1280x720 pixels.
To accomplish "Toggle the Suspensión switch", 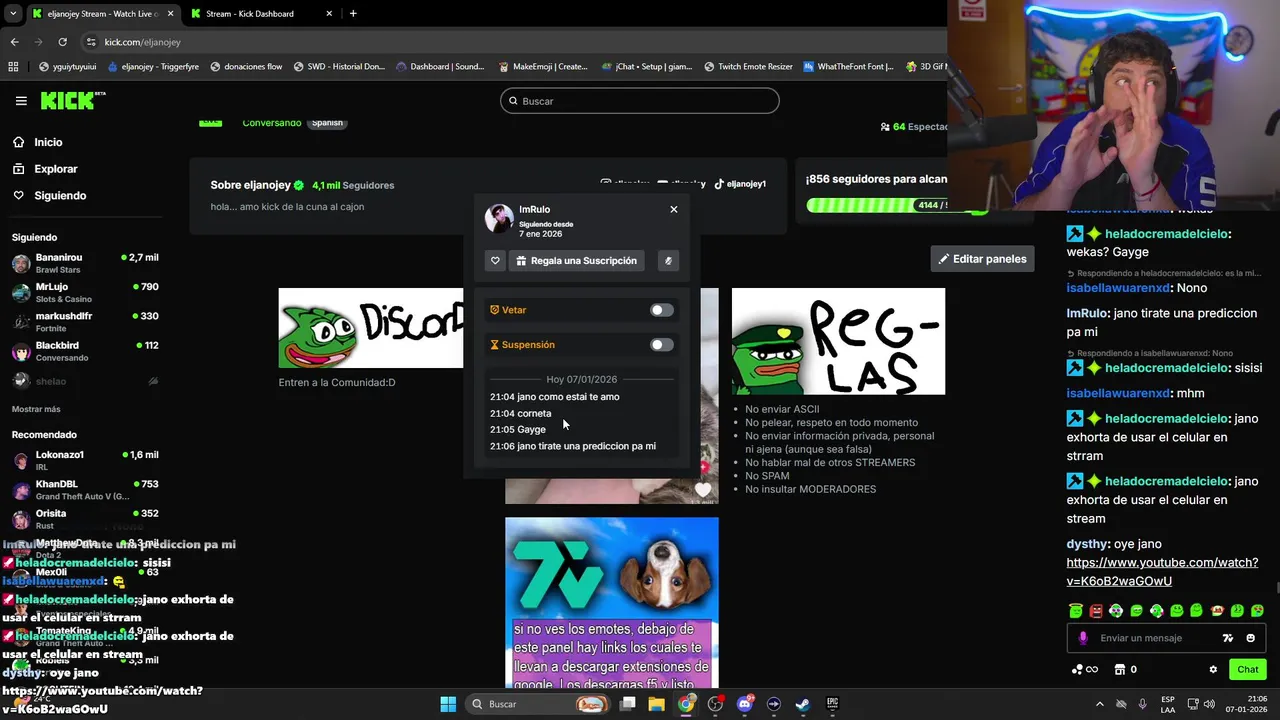I will click(662, 345).
